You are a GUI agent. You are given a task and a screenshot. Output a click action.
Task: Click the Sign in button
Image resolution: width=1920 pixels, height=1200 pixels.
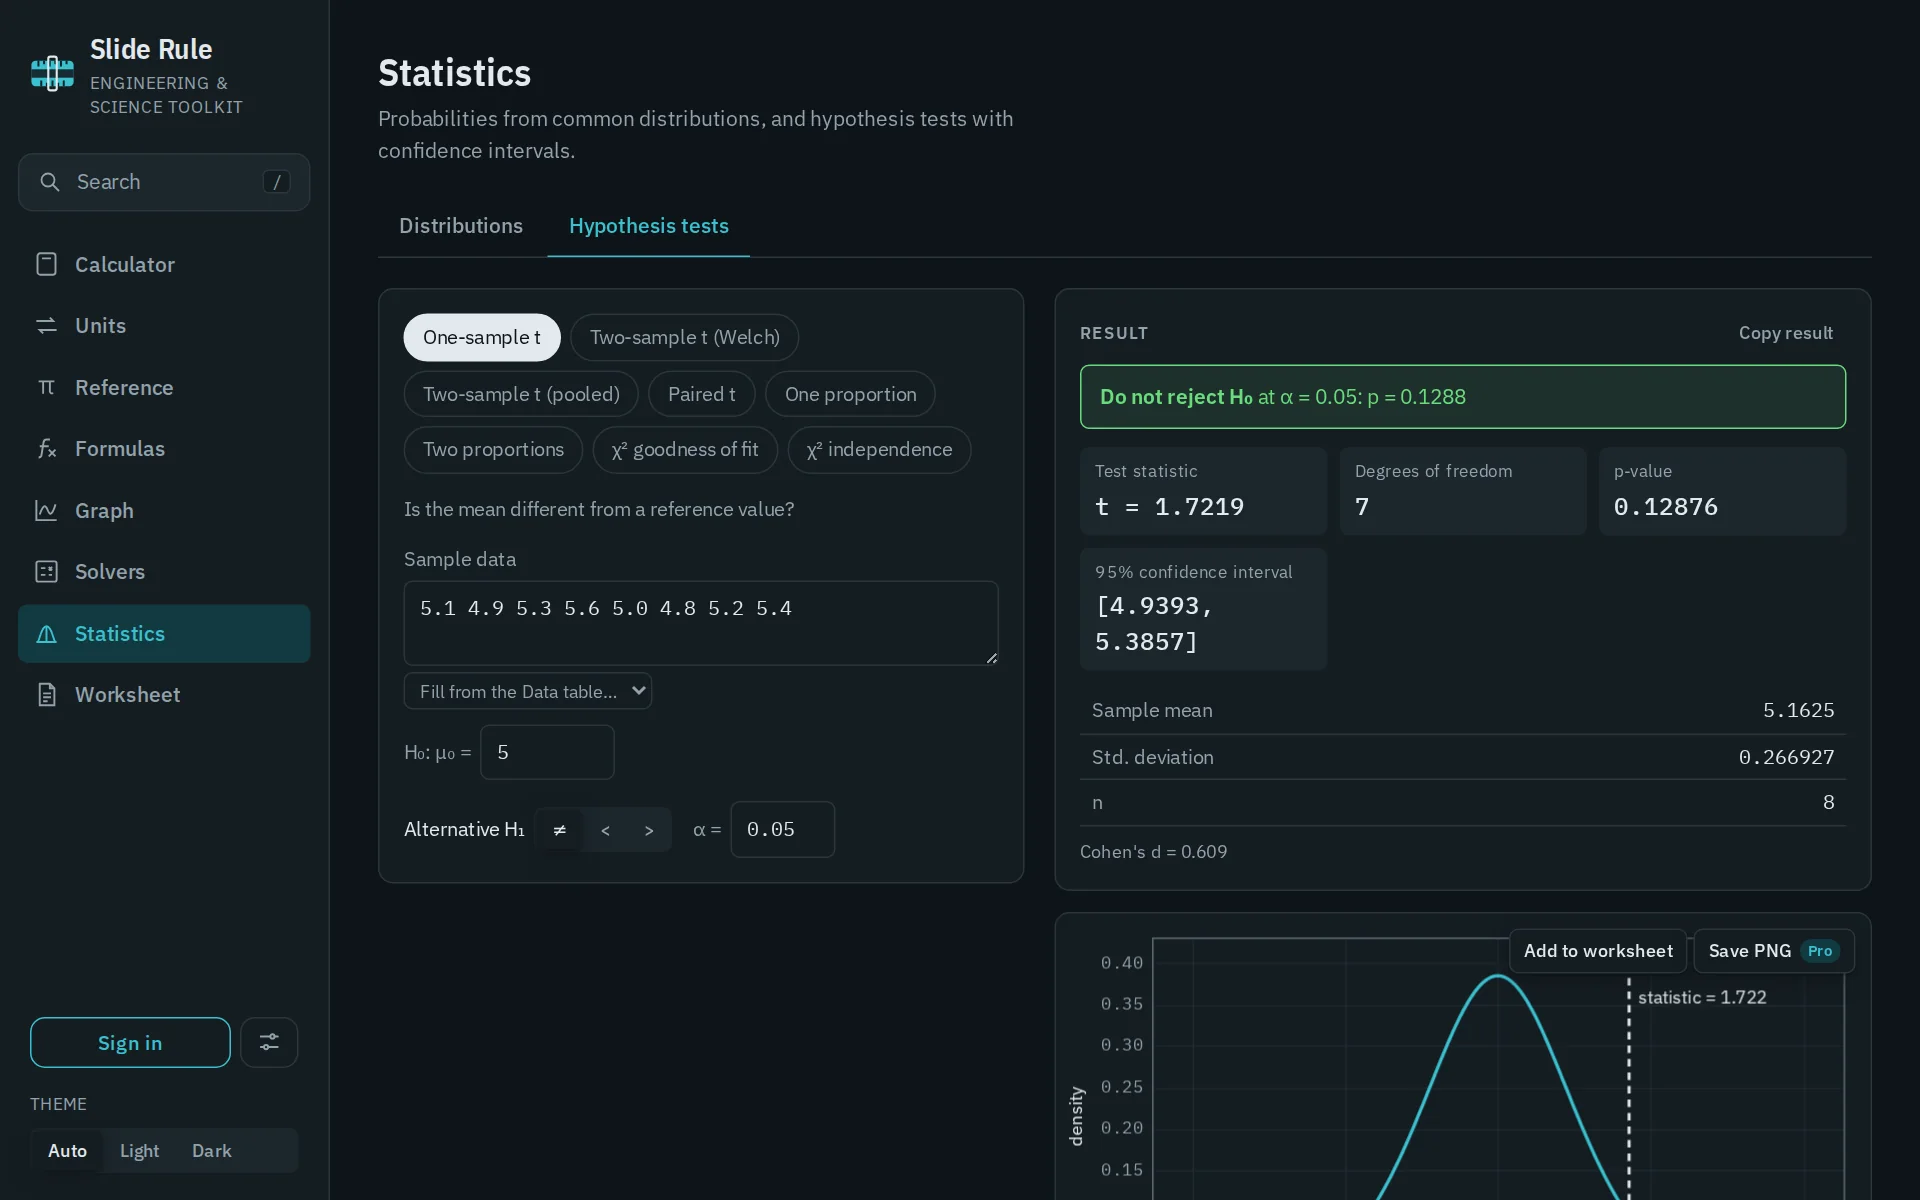click(130, 1042)
